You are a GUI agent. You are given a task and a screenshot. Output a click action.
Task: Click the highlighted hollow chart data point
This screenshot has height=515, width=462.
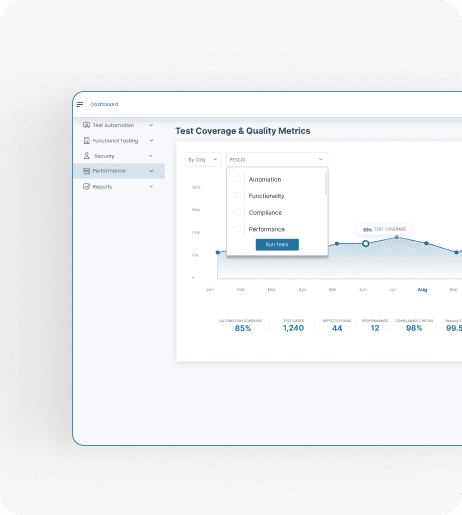[x=366, y=244]
